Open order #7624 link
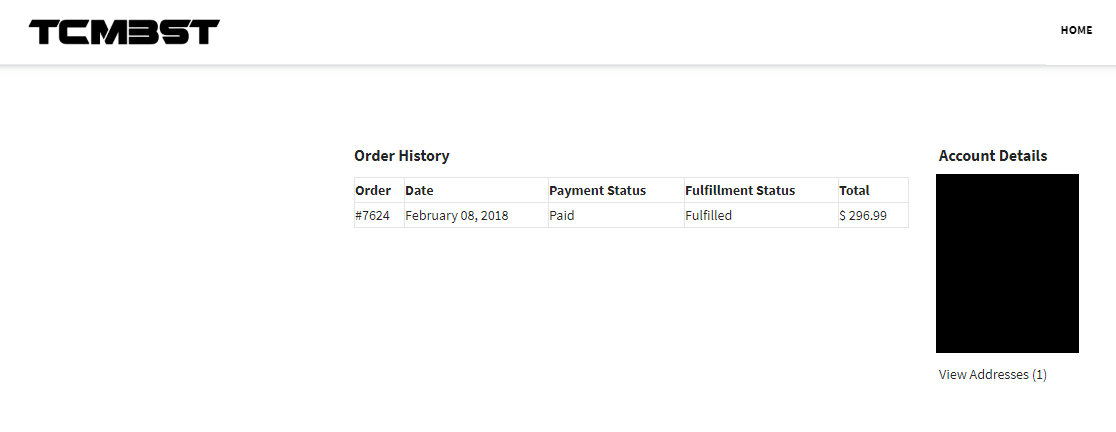1116x432 pixels. coord(372,215)
